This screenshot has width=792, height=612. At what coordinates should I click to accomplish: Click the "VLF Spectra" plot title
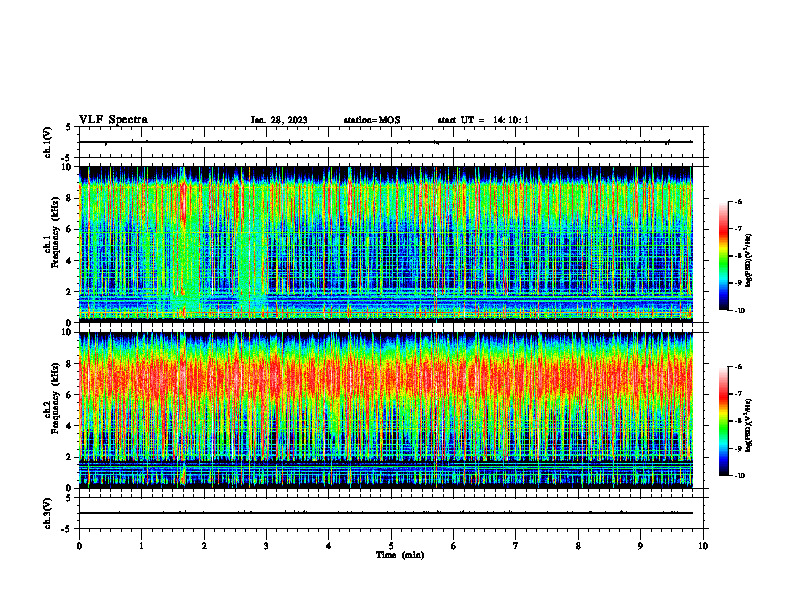click(113, 120)
